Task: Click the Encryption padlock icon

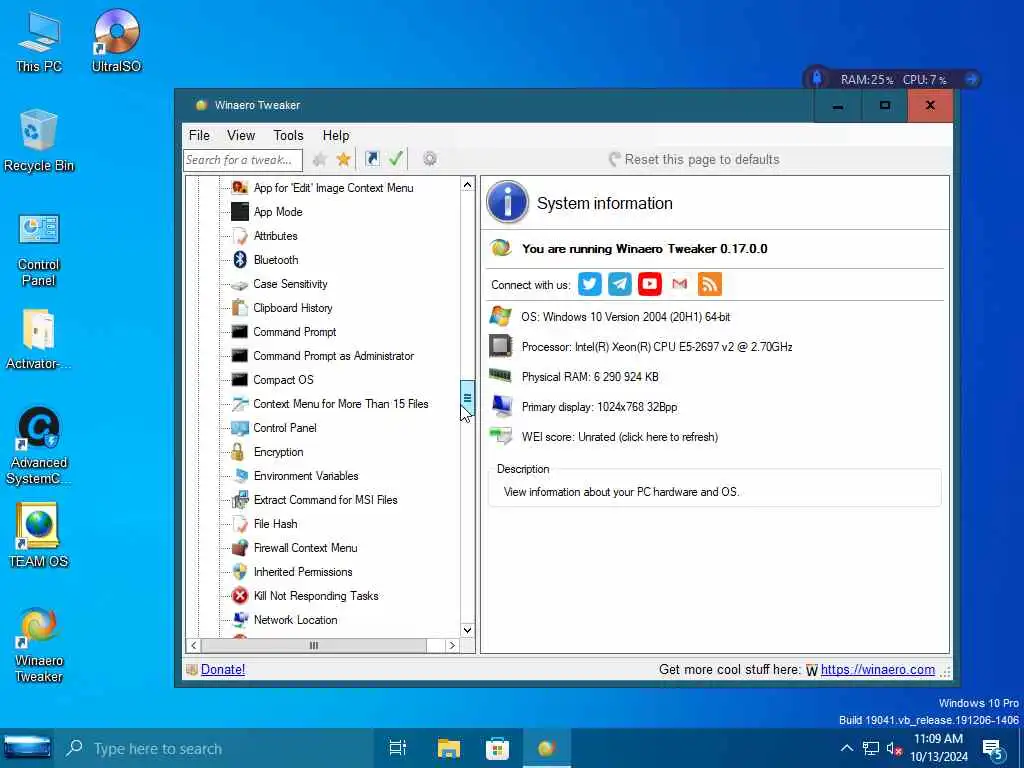Action: [x=238, y=452]
